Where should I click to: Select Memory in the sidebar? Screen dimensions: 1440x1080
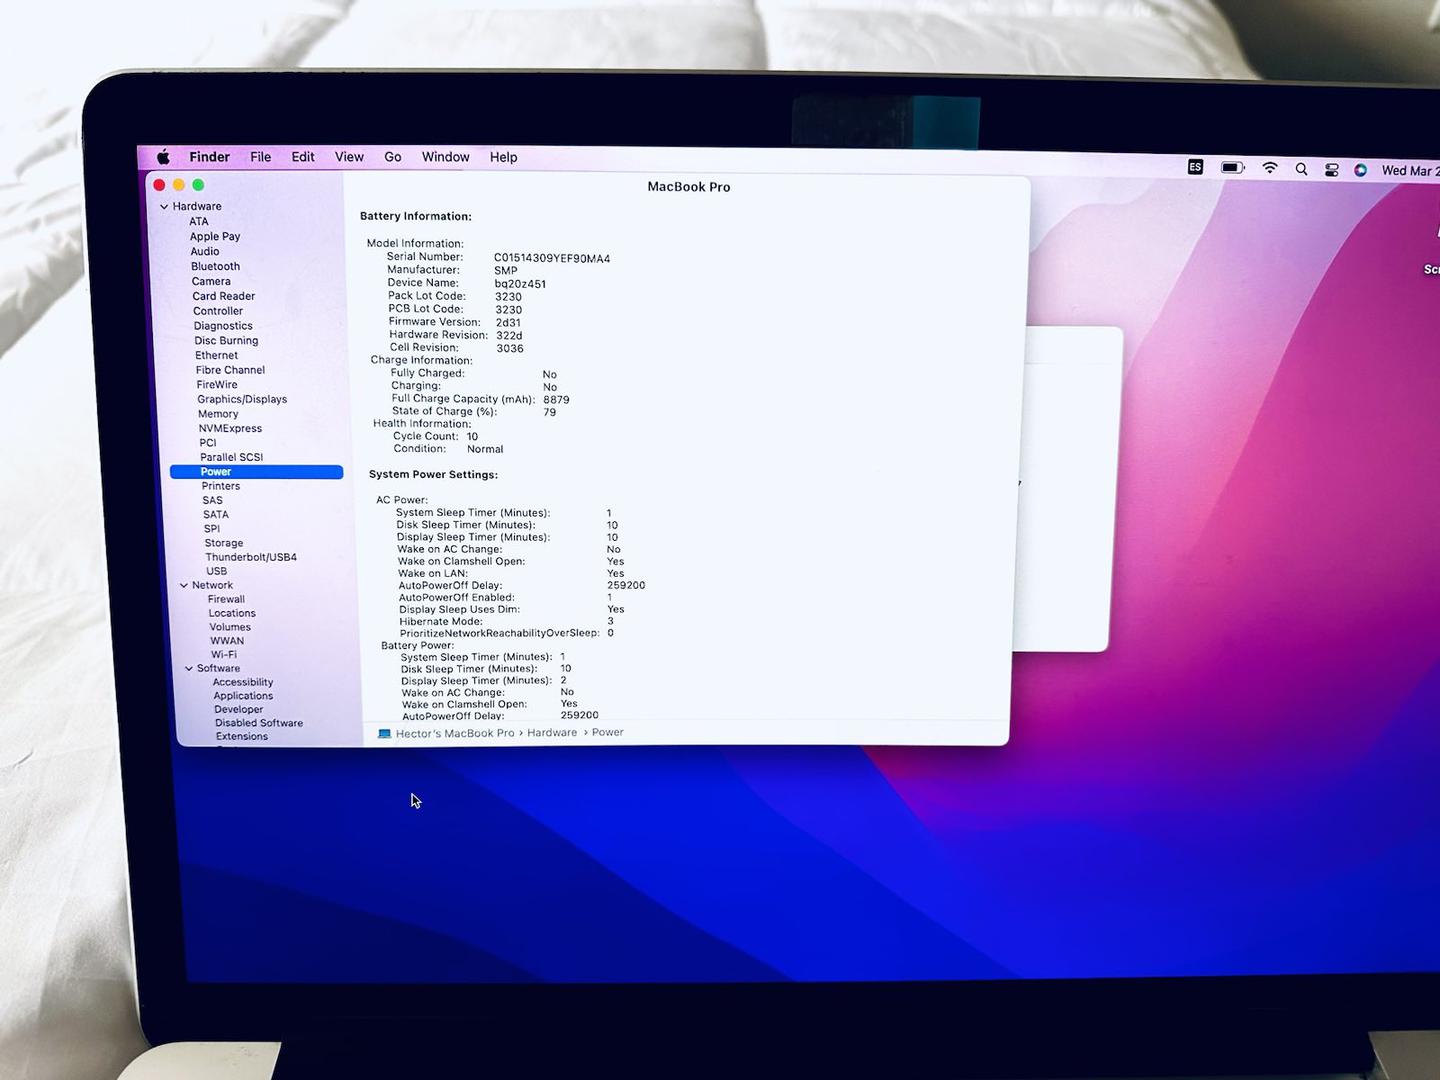pyautogui.click(x=218, y=414)
